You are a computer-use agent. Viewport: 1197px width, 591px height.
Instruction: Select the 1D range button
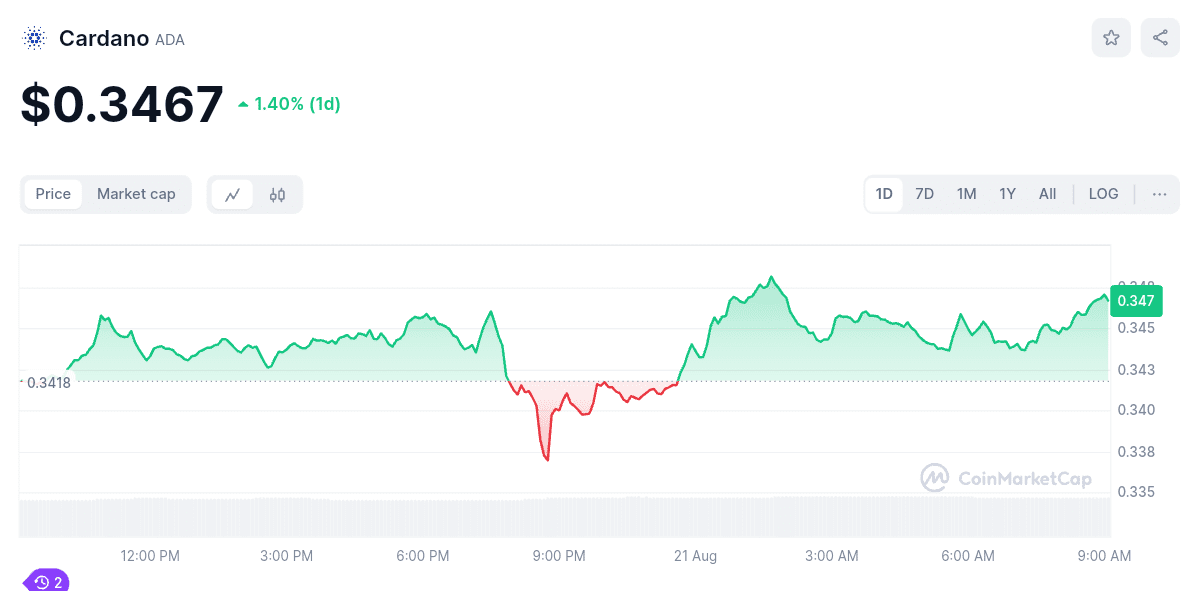click(x=884, y=194)
